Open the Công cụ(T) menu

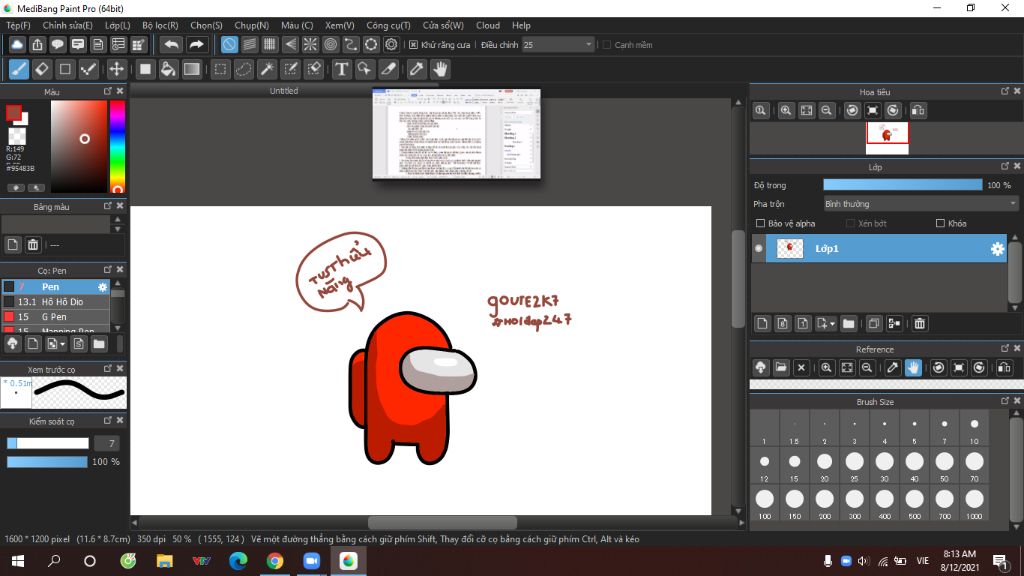point(388,25)
